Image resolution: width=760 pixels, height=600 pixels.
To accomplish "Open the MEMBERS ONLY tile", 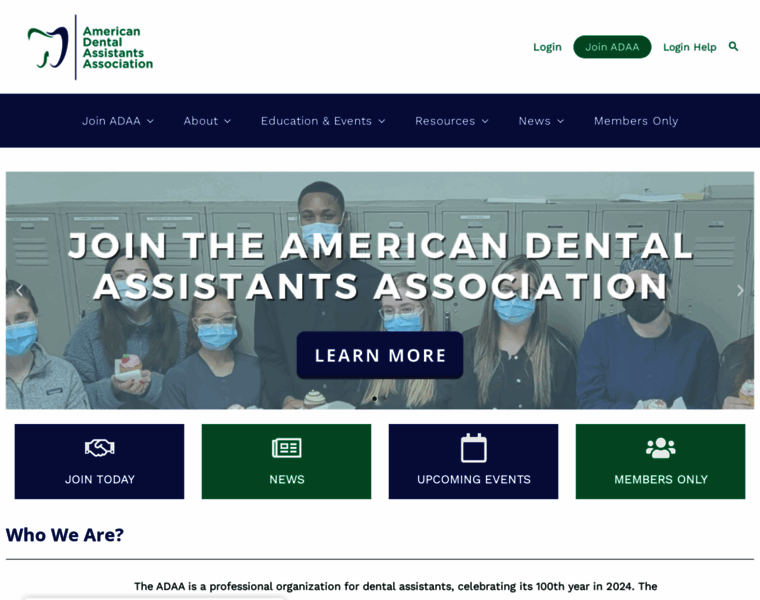I will (661, 461).
